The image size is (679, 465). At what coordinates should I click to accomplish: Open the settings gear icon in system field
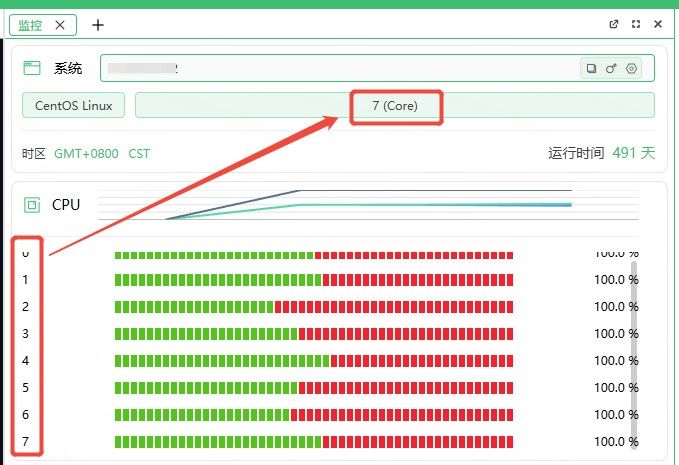click(x=631, y=68)
